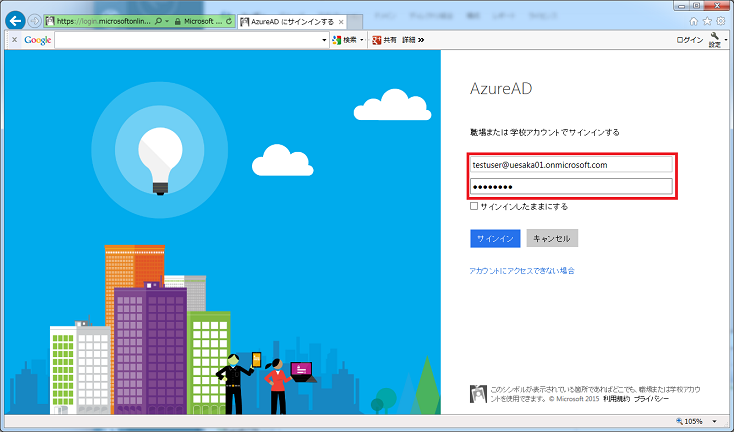The width and height of the screenshot is (734, 432).
Task: Open favorites star icon
Action: [x=707, y=21]
